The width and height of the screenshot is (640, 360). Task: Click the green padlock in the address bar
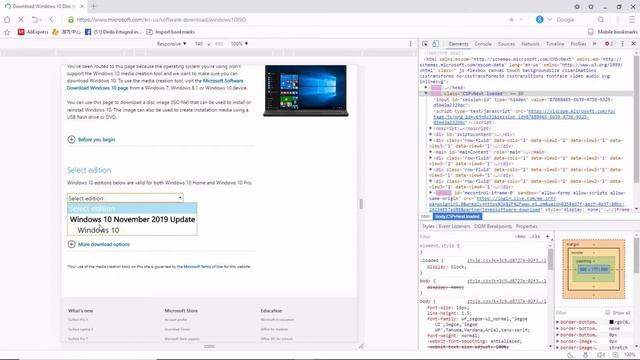[x=71, y=20]
